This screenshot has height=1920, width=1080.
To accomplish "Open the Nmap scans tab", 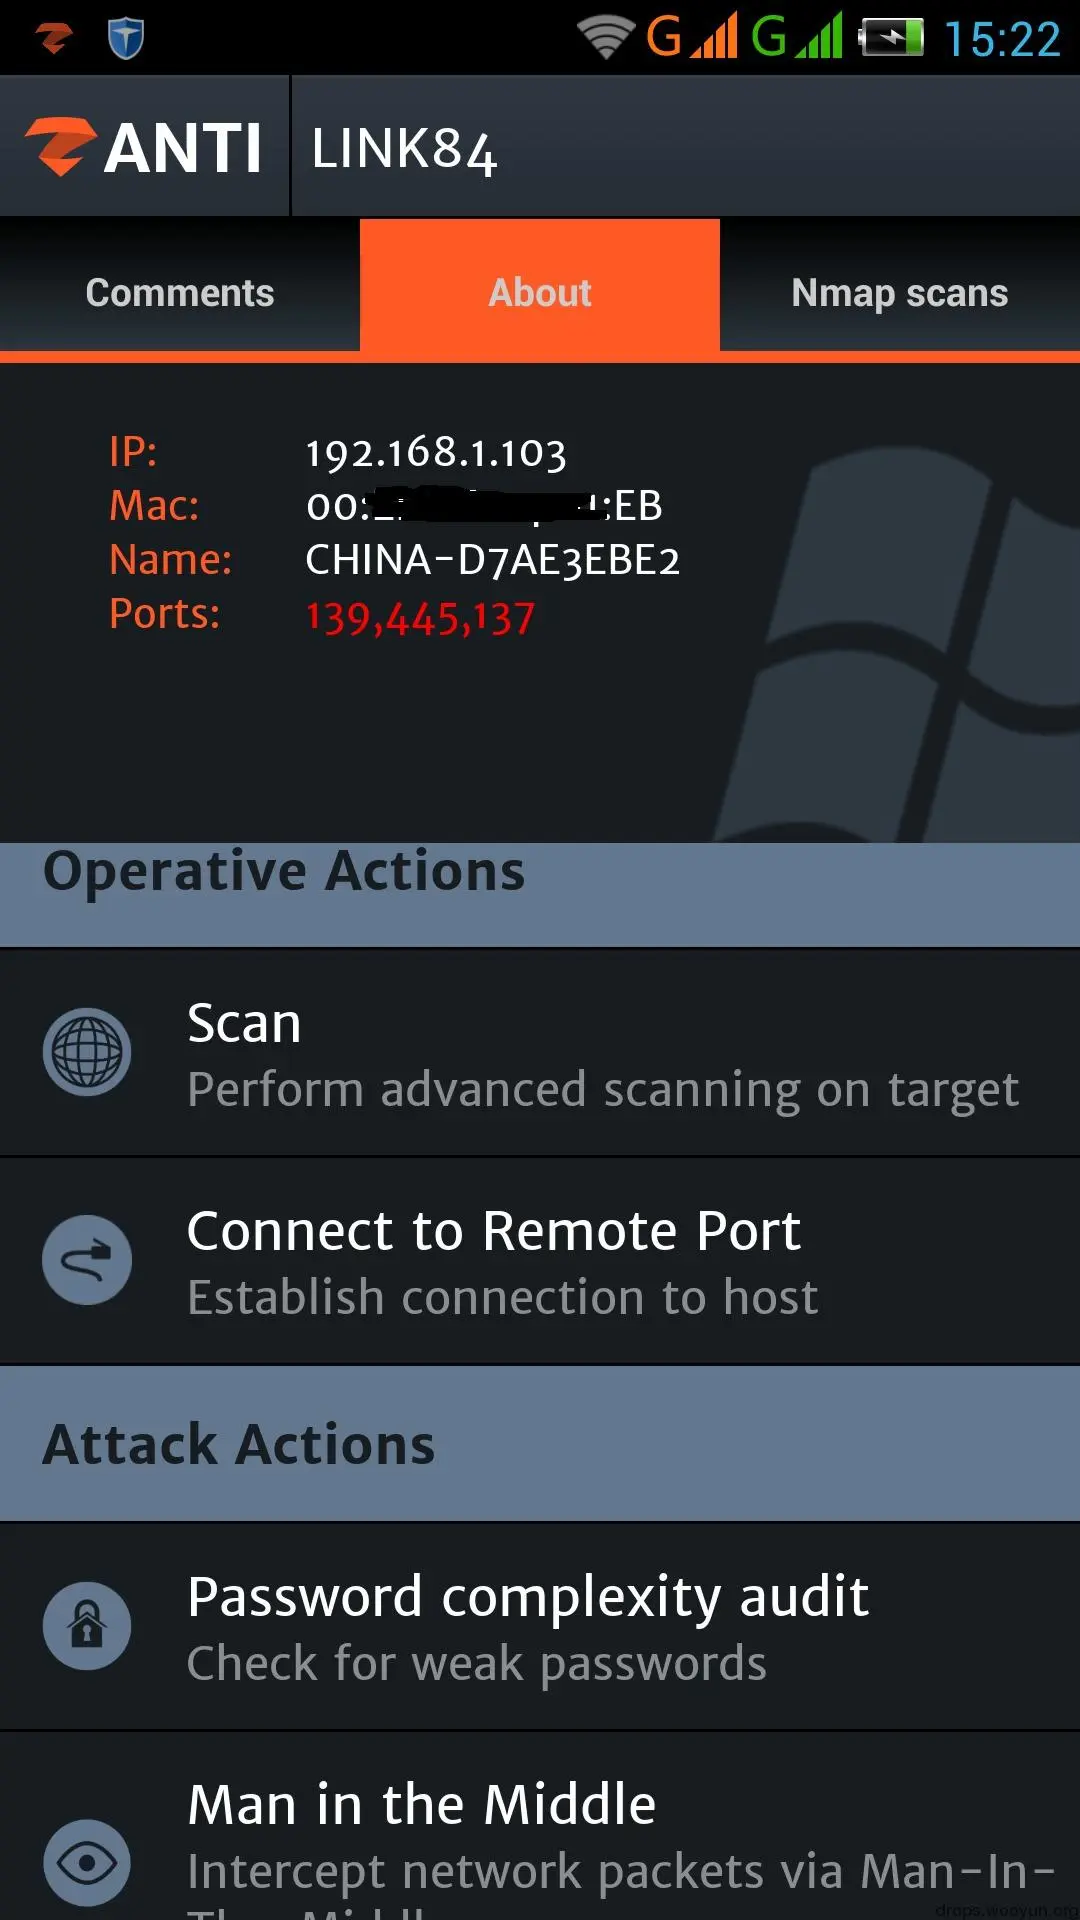I will pyautogui.click(x=900, y=292).
